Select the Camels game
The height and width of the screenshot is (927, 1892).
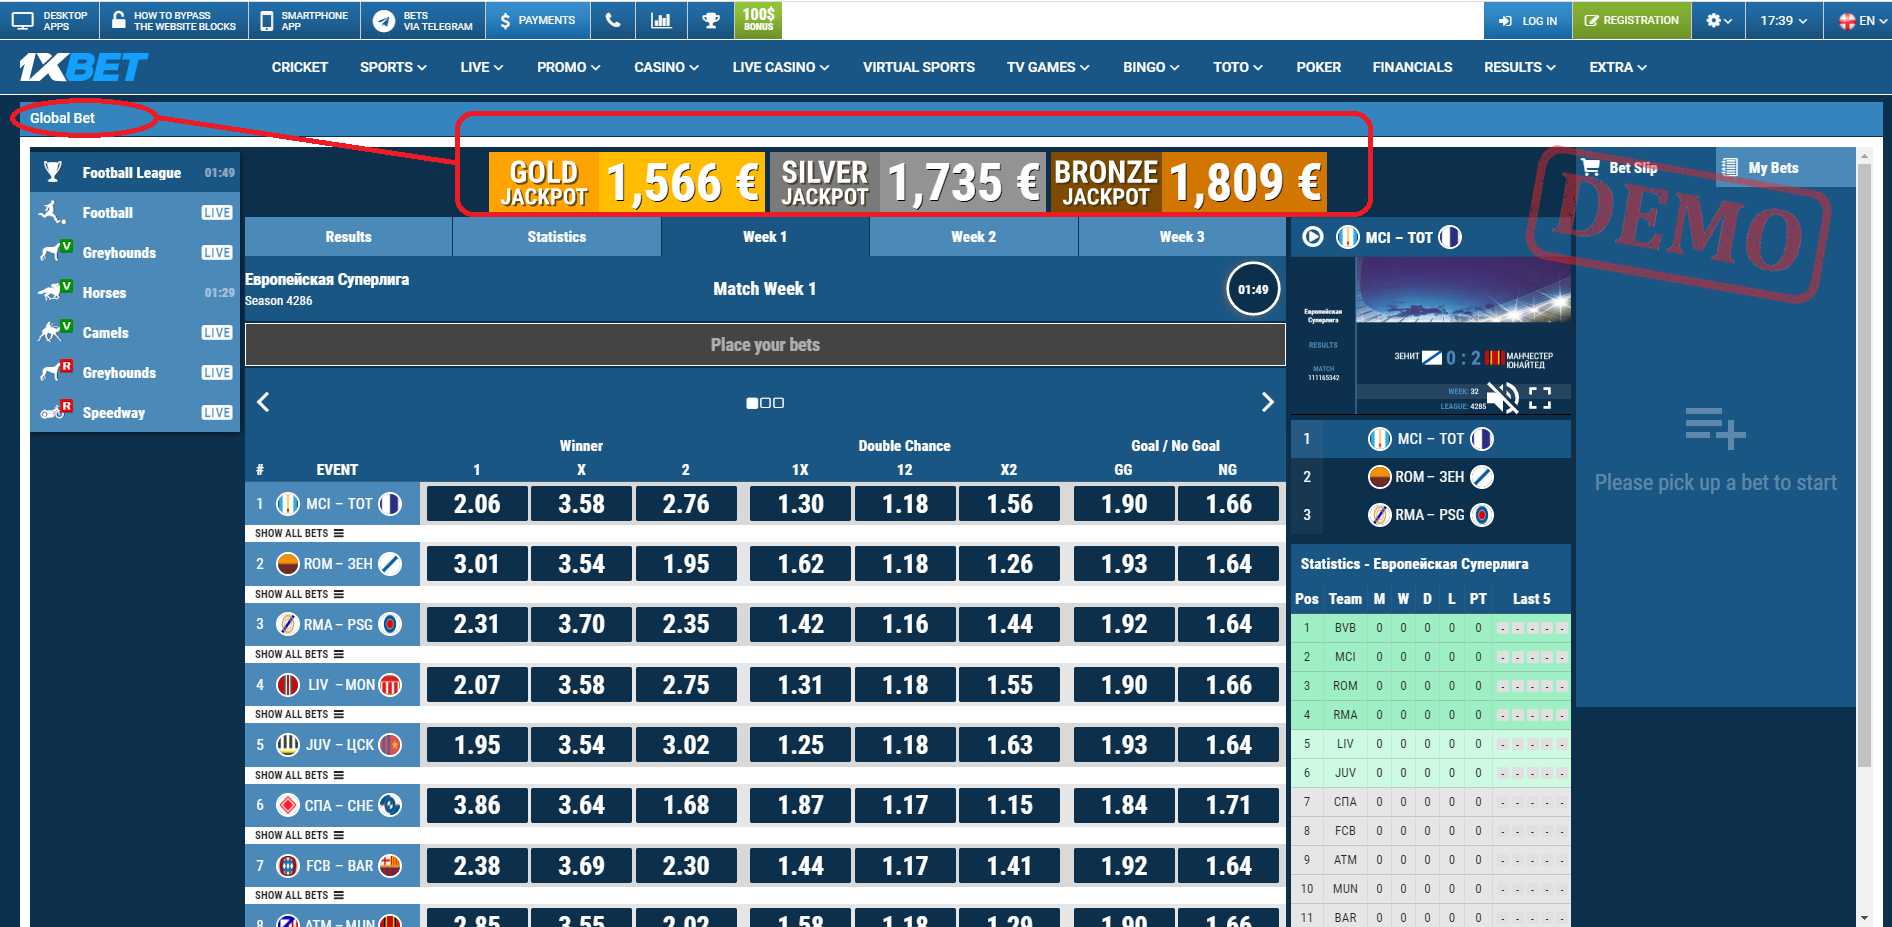click(x=135, y=332)
